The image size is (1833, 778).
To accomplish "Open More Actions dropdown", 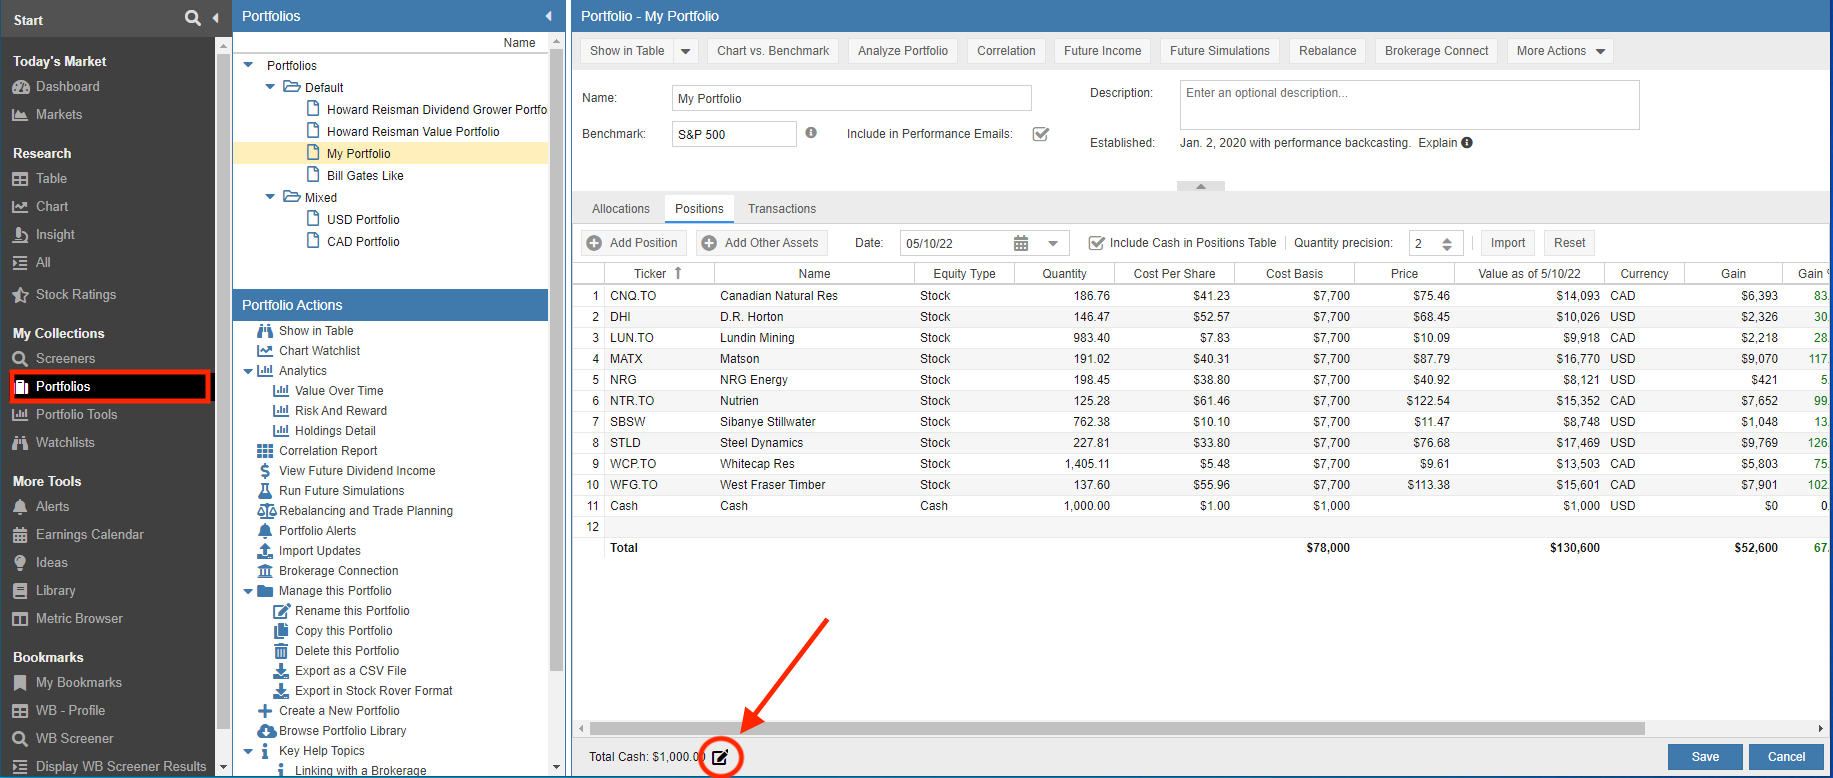I will pyautogui.click(x=1560, y=51).
